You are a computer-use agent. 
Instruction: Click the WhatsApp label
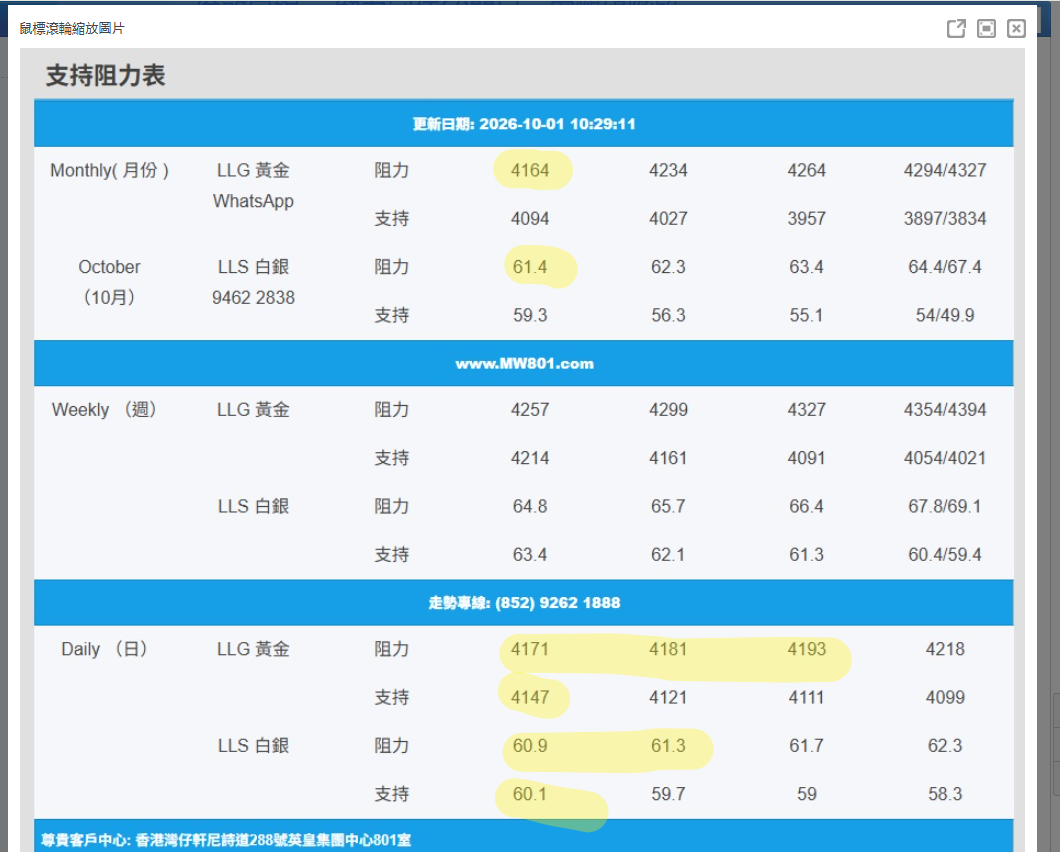click(x=254, y=201)
